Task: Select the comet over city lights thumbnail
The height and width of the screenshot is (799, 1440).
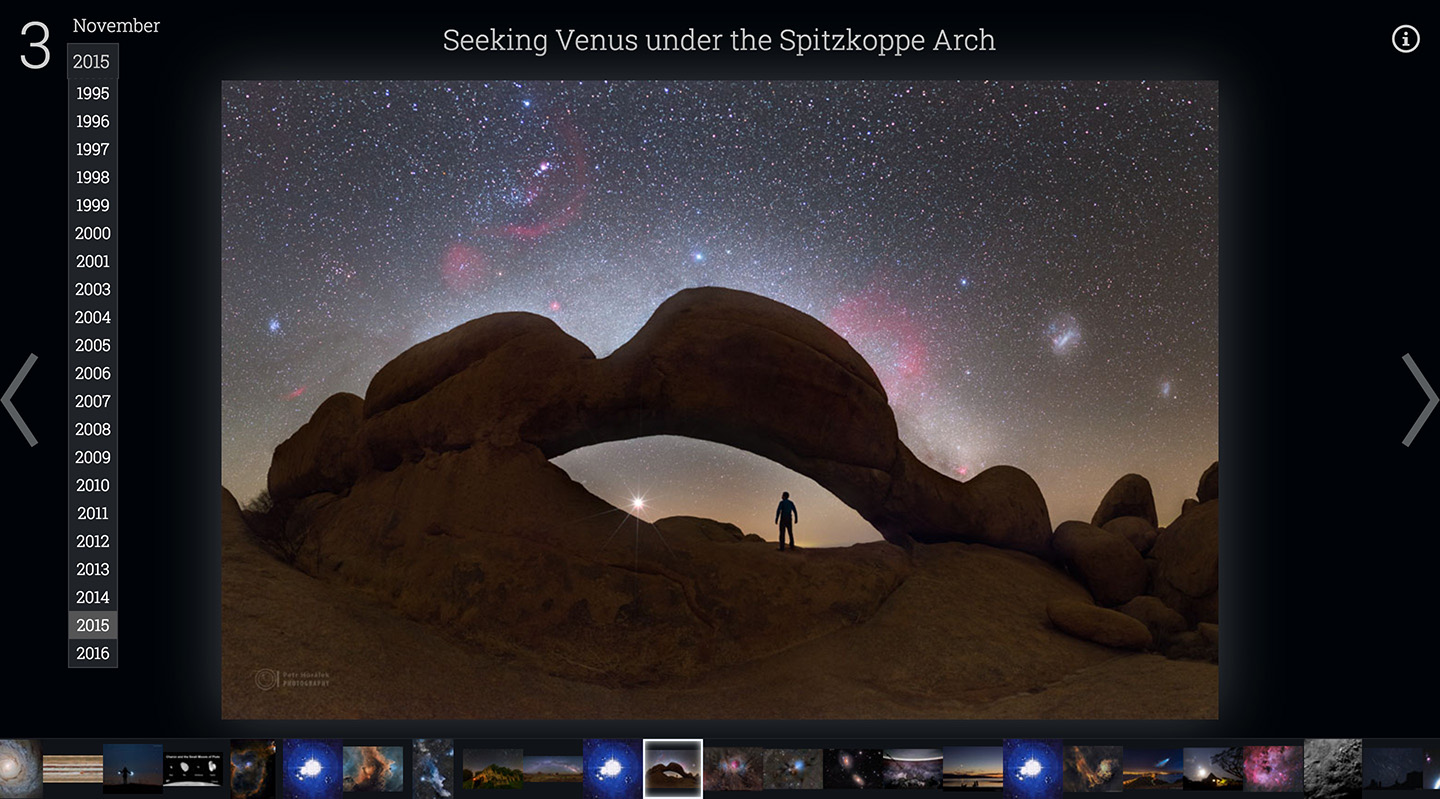Action: tap(1152, 768)
